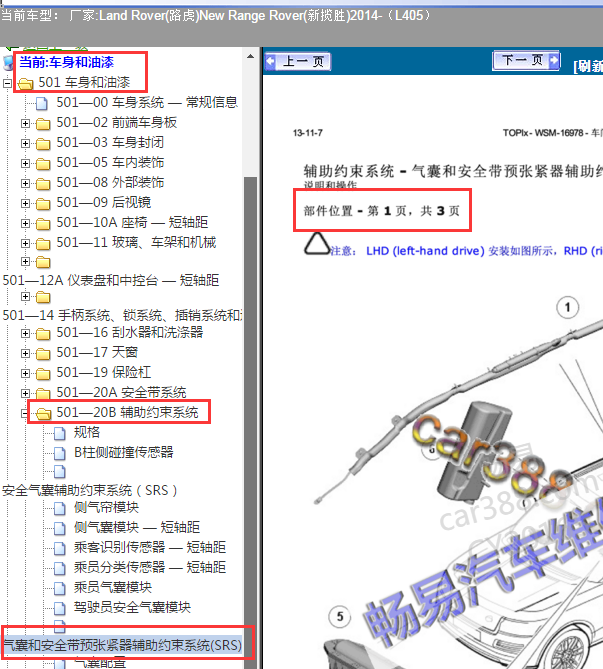Click the folder icon for 501—08 外部装饰
This screenshot has width=603, height=669.
[43, 184]
